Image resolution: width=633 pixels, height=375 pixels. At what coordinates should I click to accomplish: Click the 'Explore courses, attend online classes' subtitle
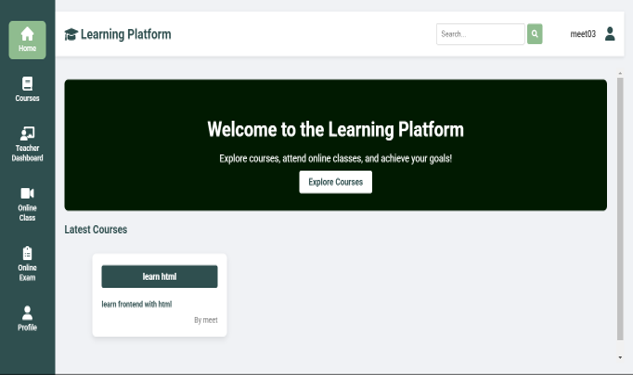[335, 158]
